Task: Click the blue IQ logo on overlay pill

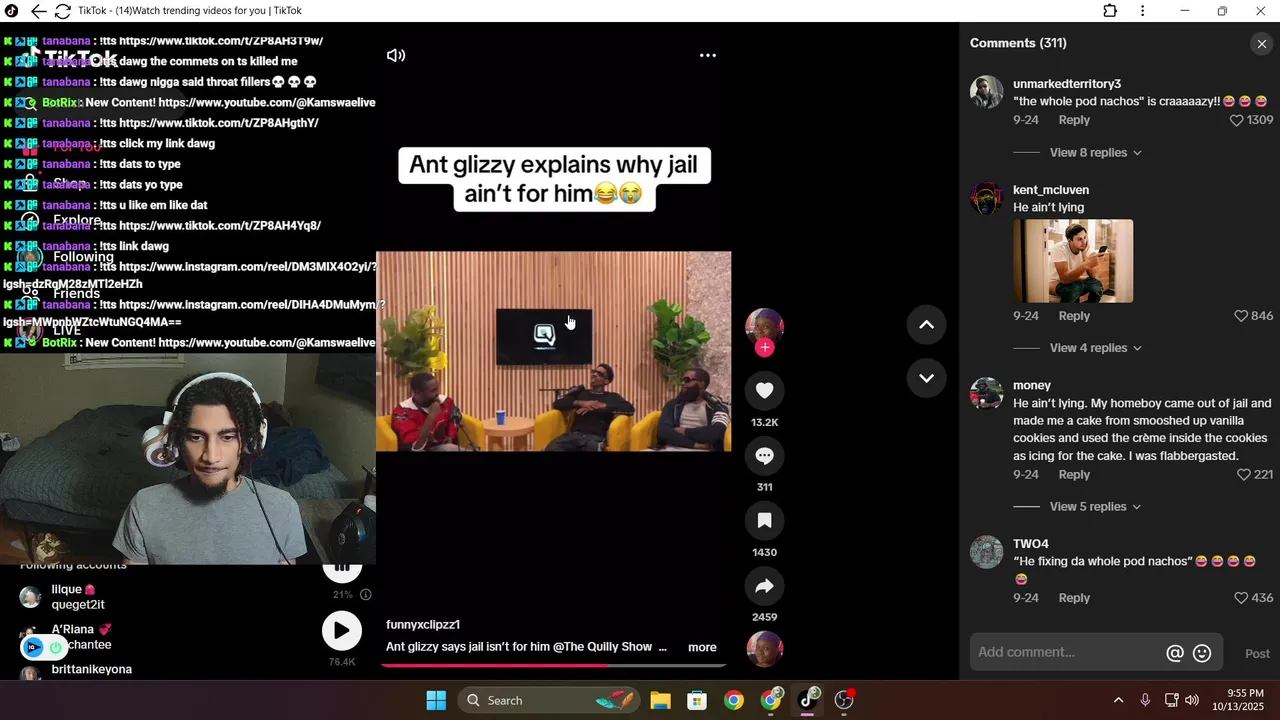Action: coord(33,647)
